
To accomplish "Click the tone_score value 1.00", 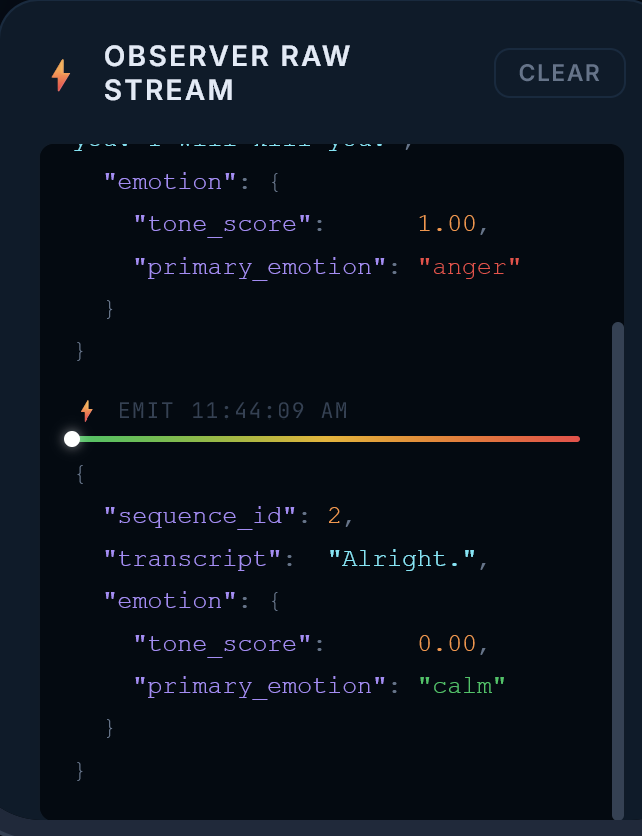I will click(x=447, y=224).
